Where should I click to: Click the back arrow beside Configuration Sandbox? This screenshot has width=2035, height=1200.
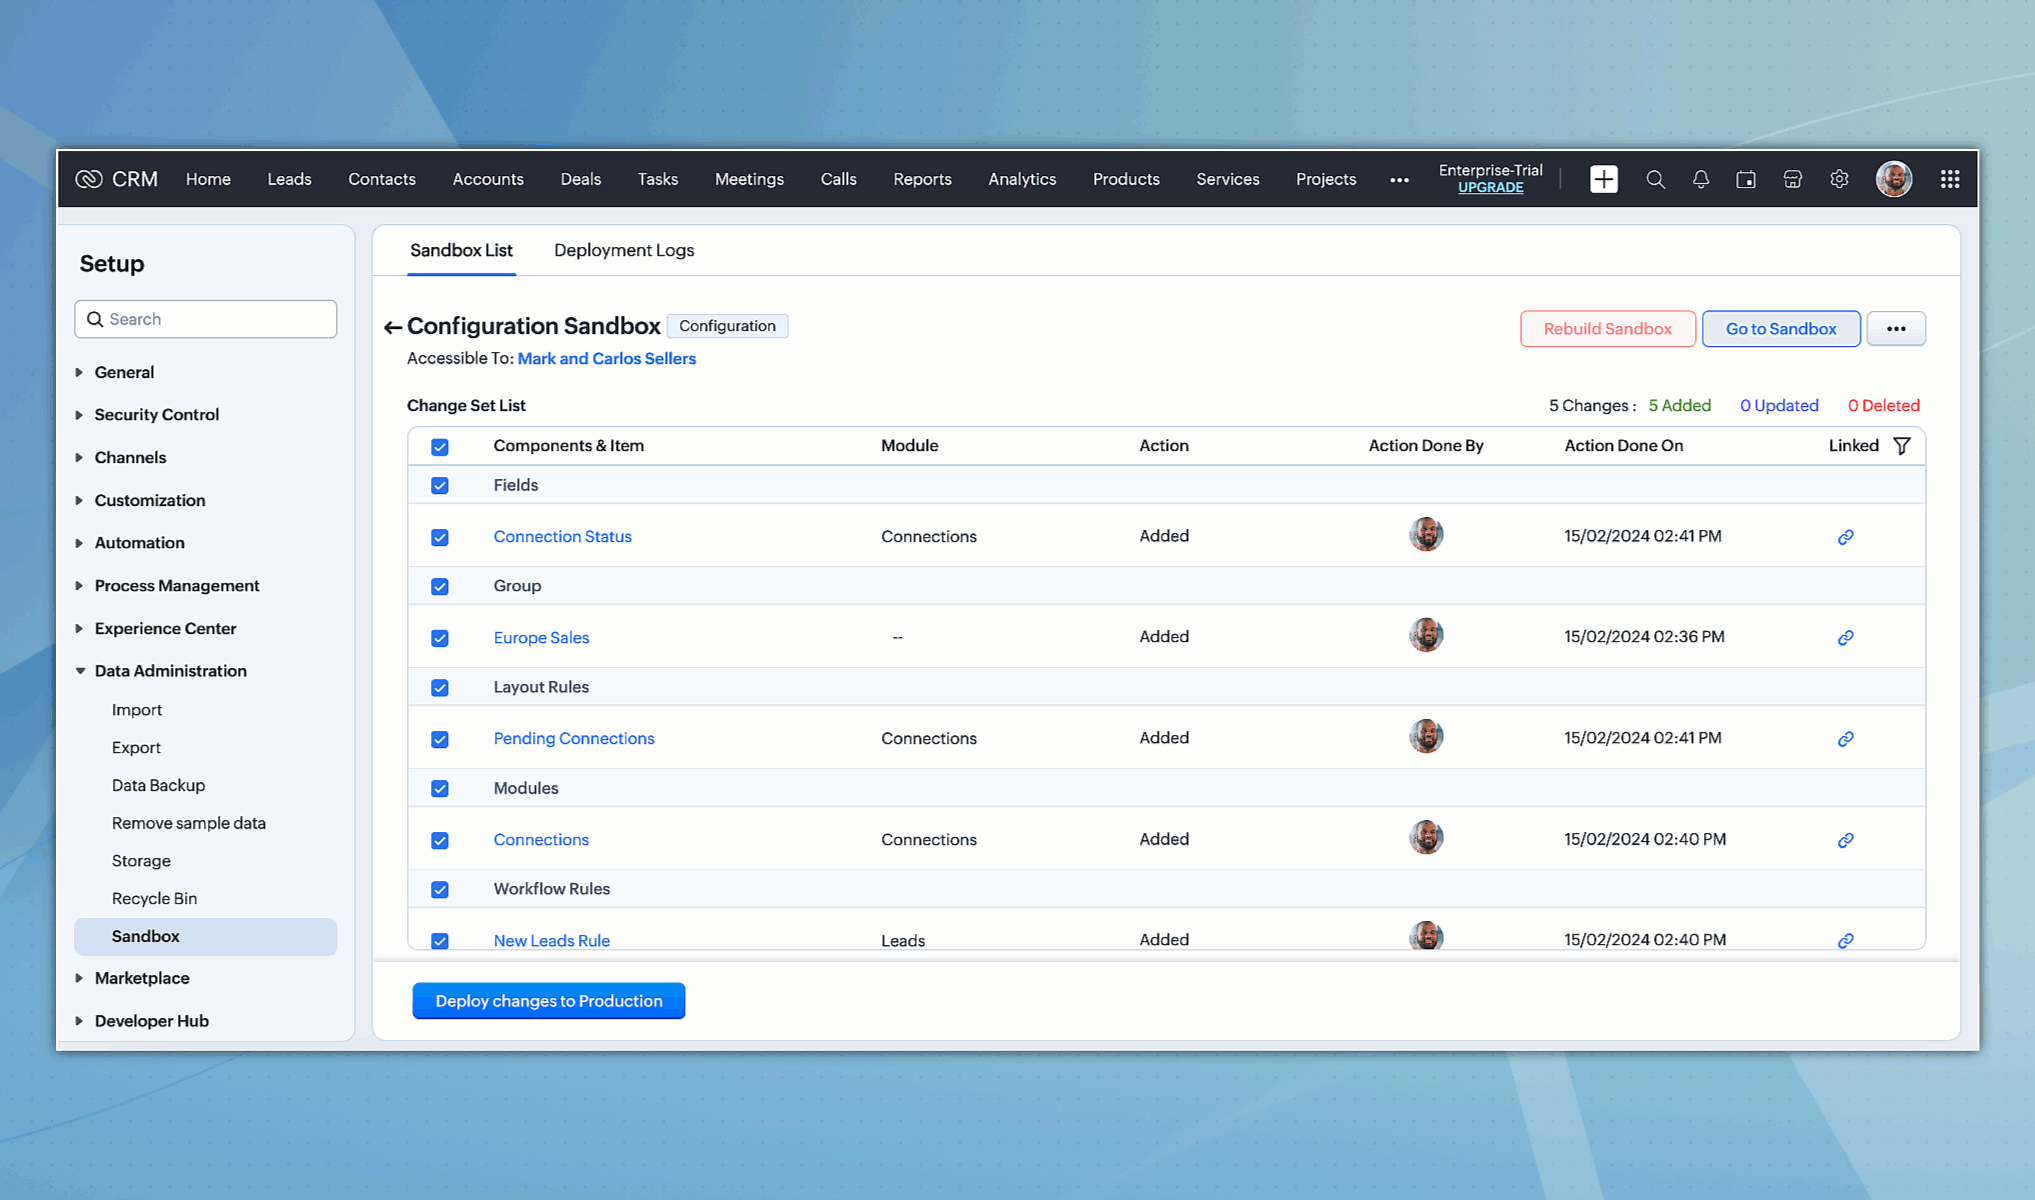pos(392,327)
